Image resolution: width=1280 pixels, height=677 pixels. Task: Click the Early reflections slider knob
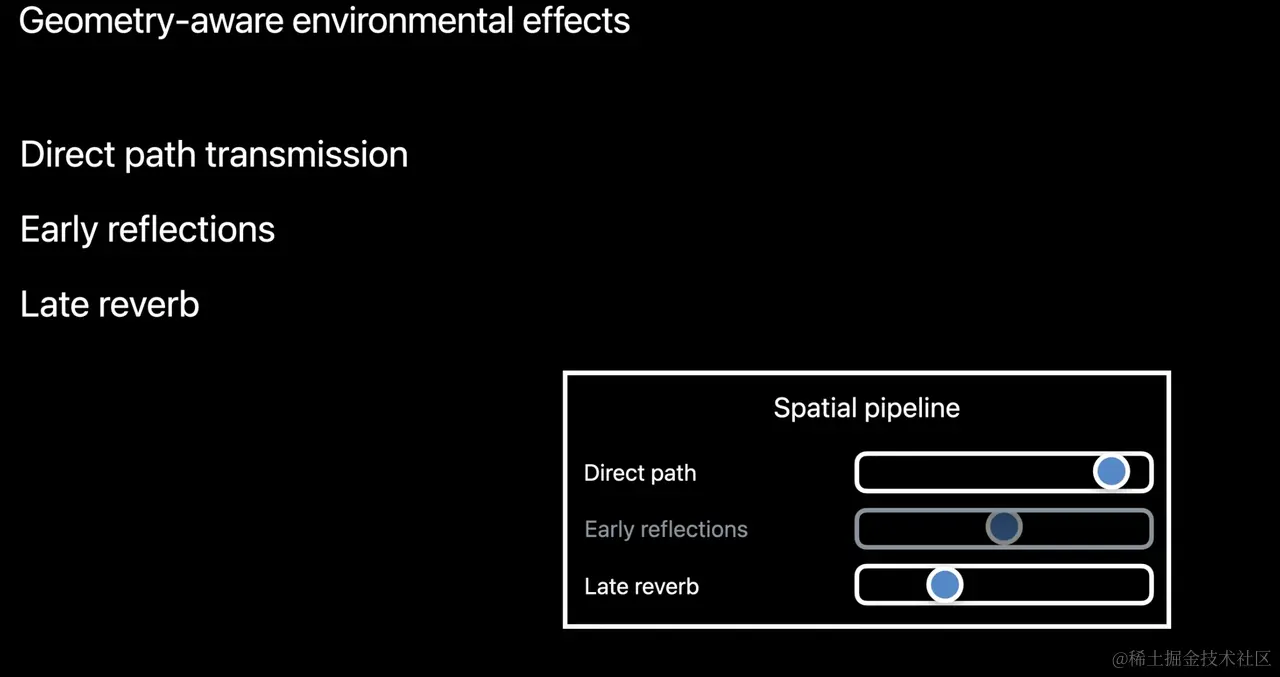[1004, 527]
